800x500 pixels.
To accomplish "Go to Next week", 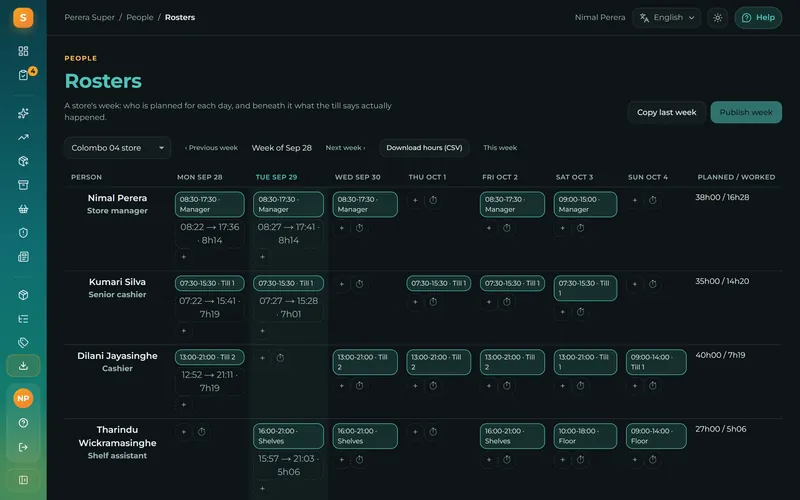I will tap(345, 148).
